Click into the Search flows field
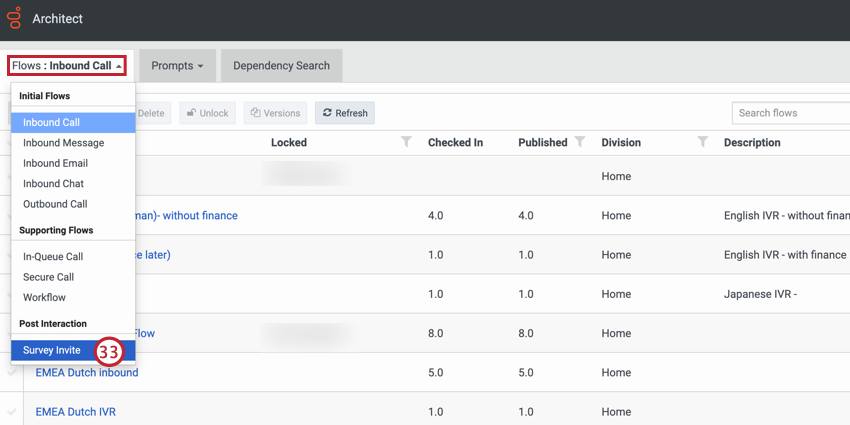The width and height of the screenshot is (850, 425). [x=790, y=113]
